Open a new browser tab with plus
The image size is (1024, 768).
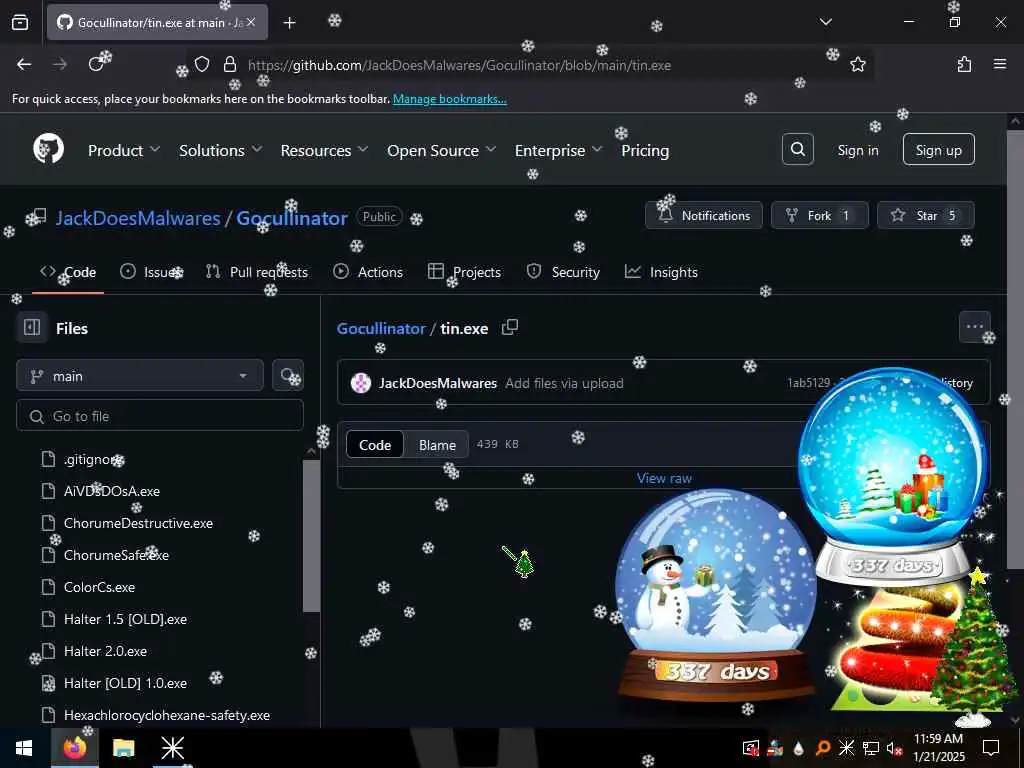click(x=289, y=23)
